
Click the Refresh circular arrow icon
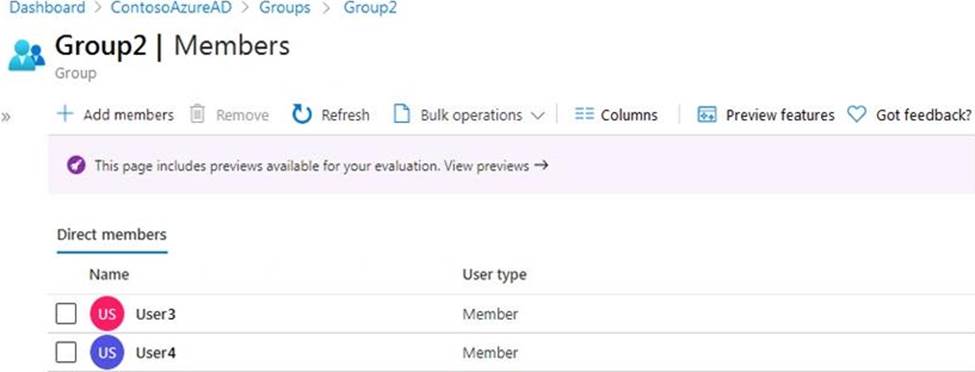(302, 114)
